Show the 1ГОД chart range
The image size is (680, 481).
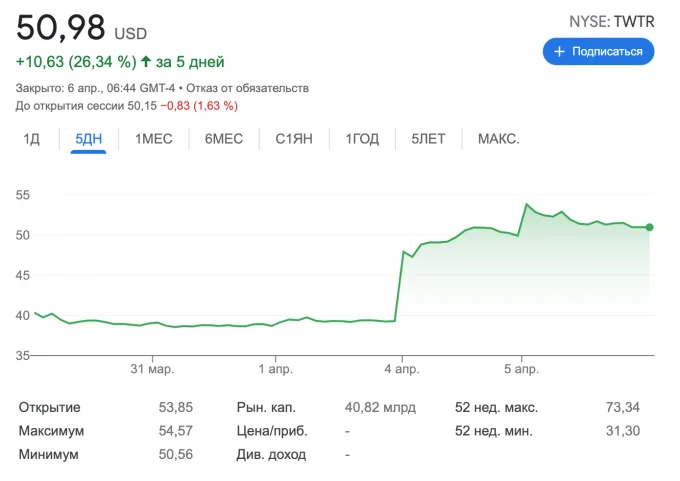pos(362,139)
